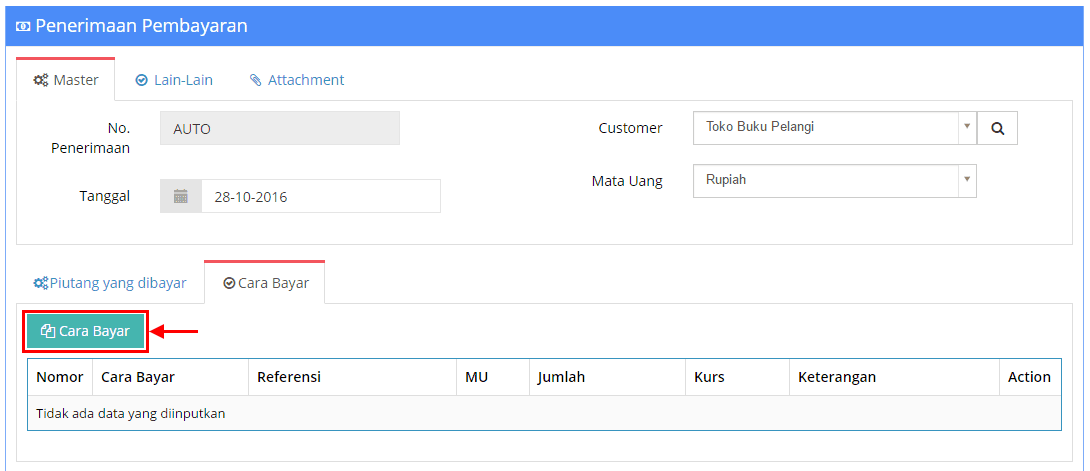Viewport: 1090px width, 471px height.
Task: Select the Cara Bayar tab
Action: click(x=265, y=283)
